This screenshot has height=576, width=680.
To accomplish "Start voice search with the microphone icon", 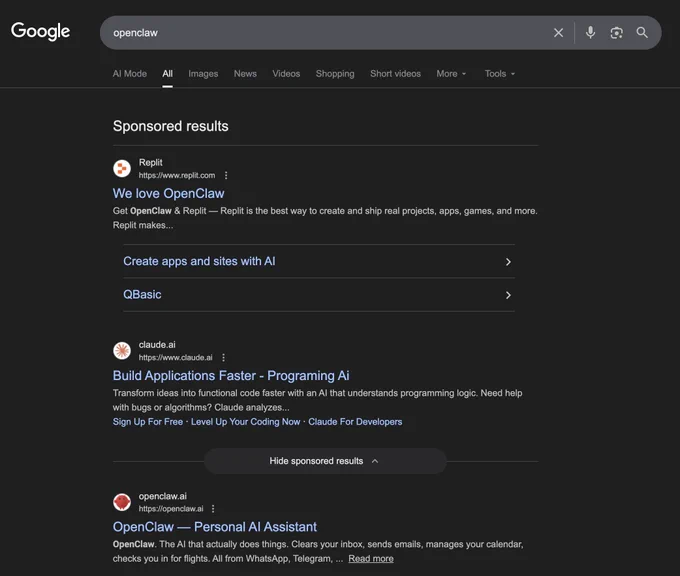I will coord(590,33).
